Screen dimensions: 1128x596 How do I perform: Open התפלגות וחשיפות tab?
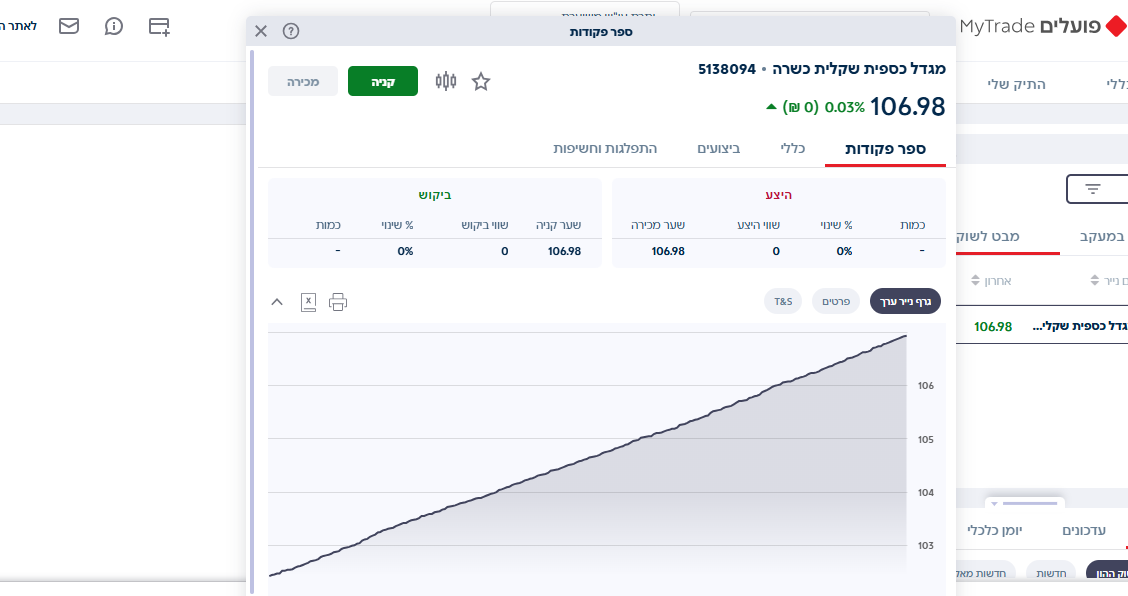coord(605,148)
